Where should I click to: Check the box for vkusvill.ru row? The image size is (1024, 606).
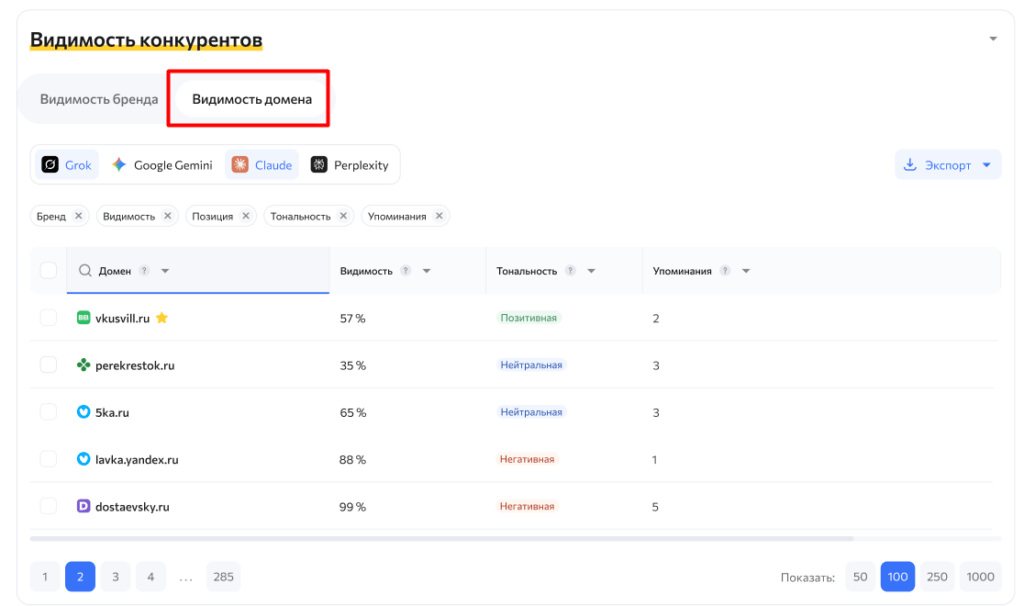[48, 318]
